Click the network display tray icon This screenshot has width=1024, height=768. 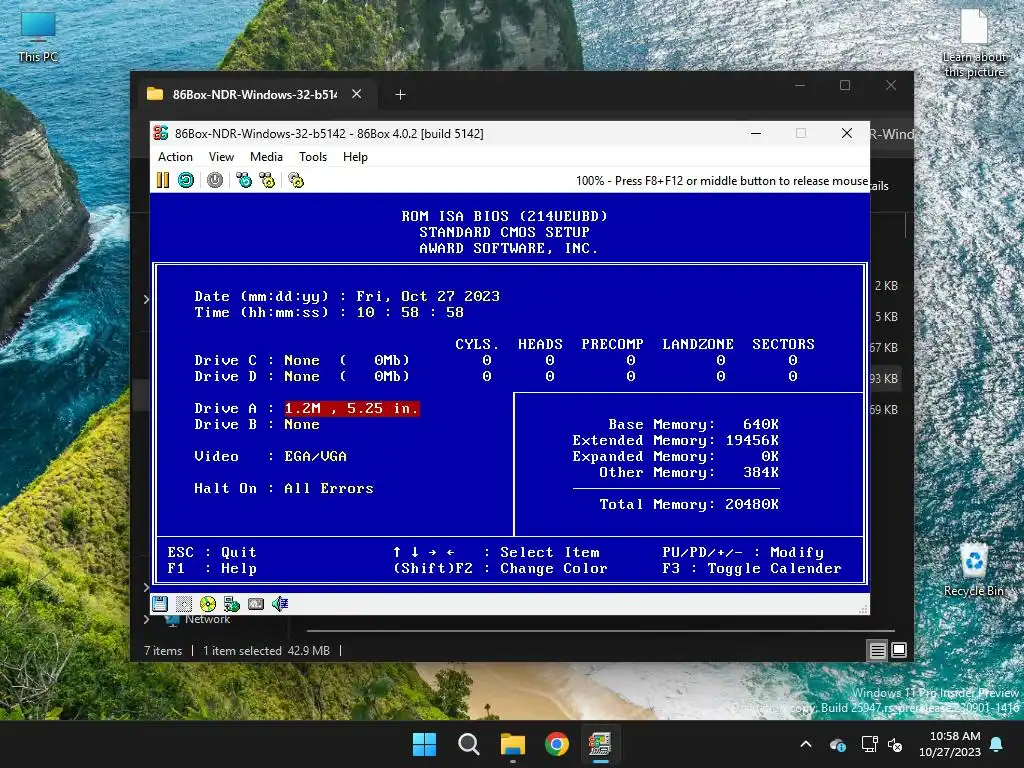pyautogui.click(x=869, y=744)
